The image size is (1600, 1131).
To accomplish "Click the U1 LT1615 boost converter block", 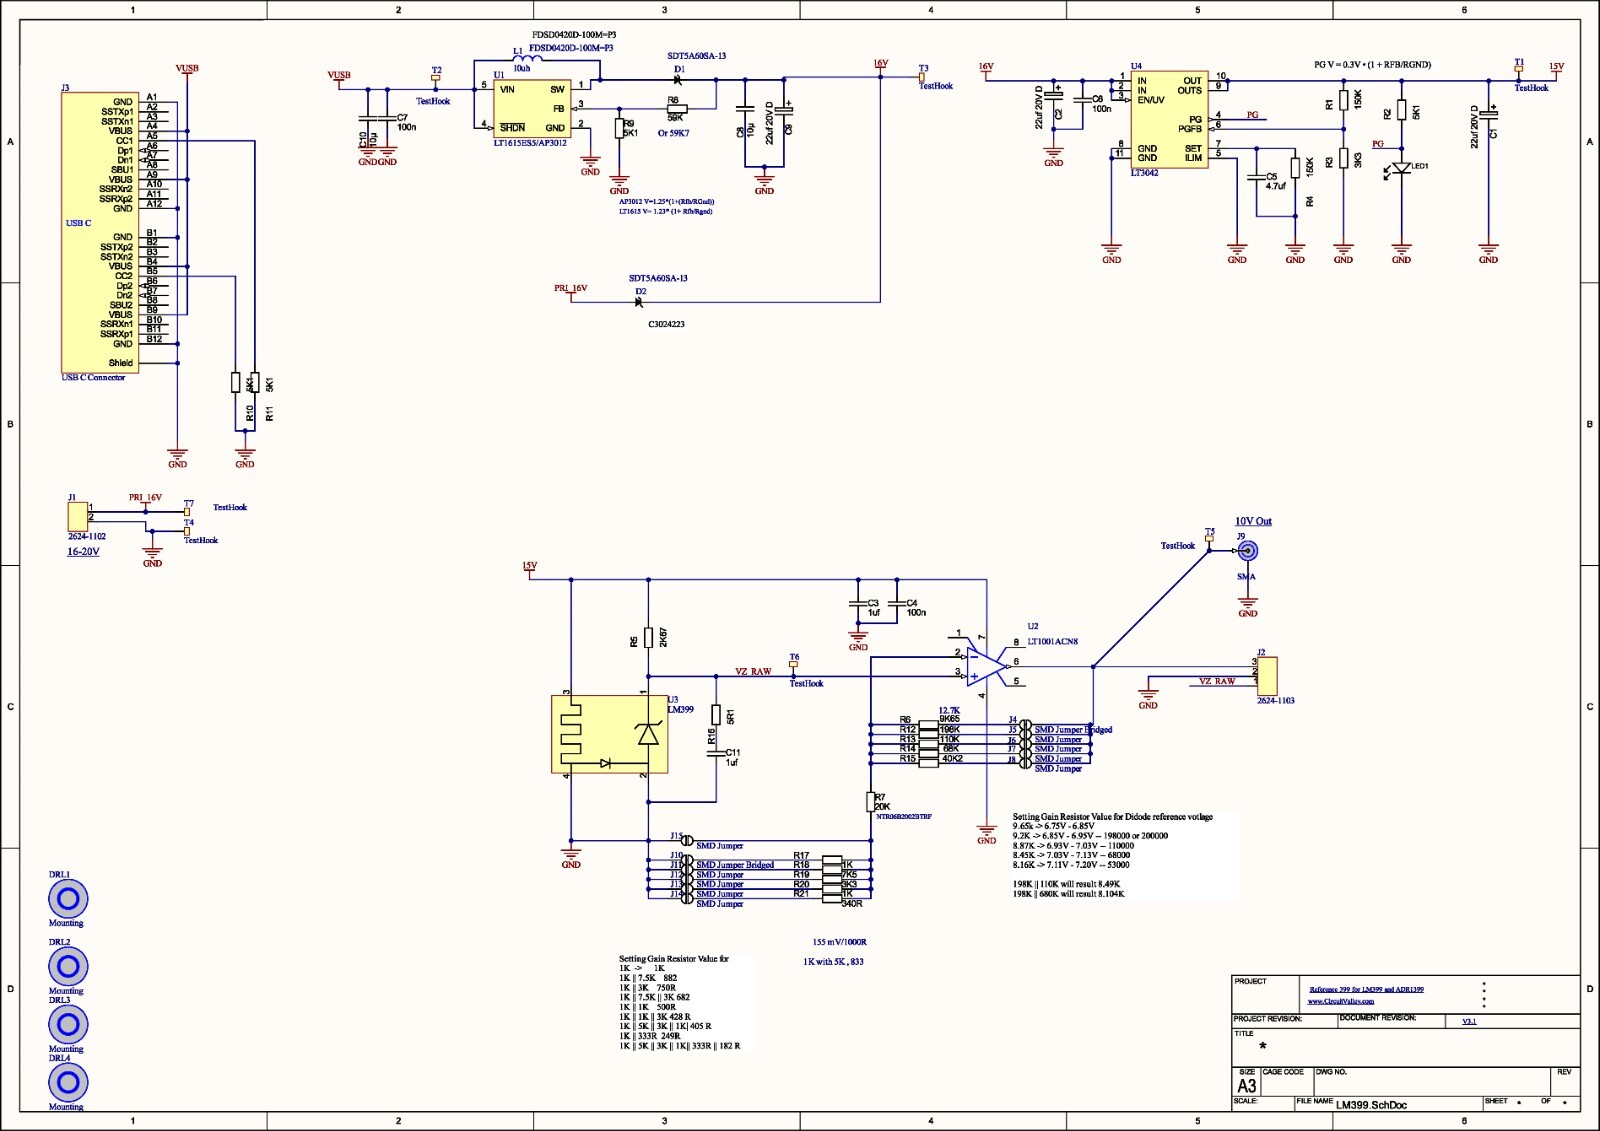I will pyautogui.click(x=532, y=109).
